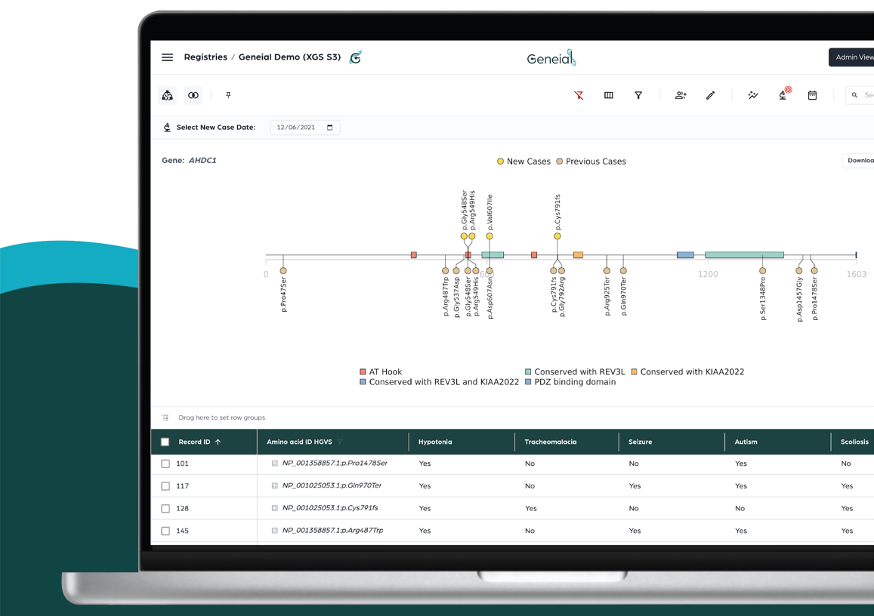Image resolution: width=874 pixels, height=616 pixels.
Task: Sort by Seizure column header
Action: [640, 442]
